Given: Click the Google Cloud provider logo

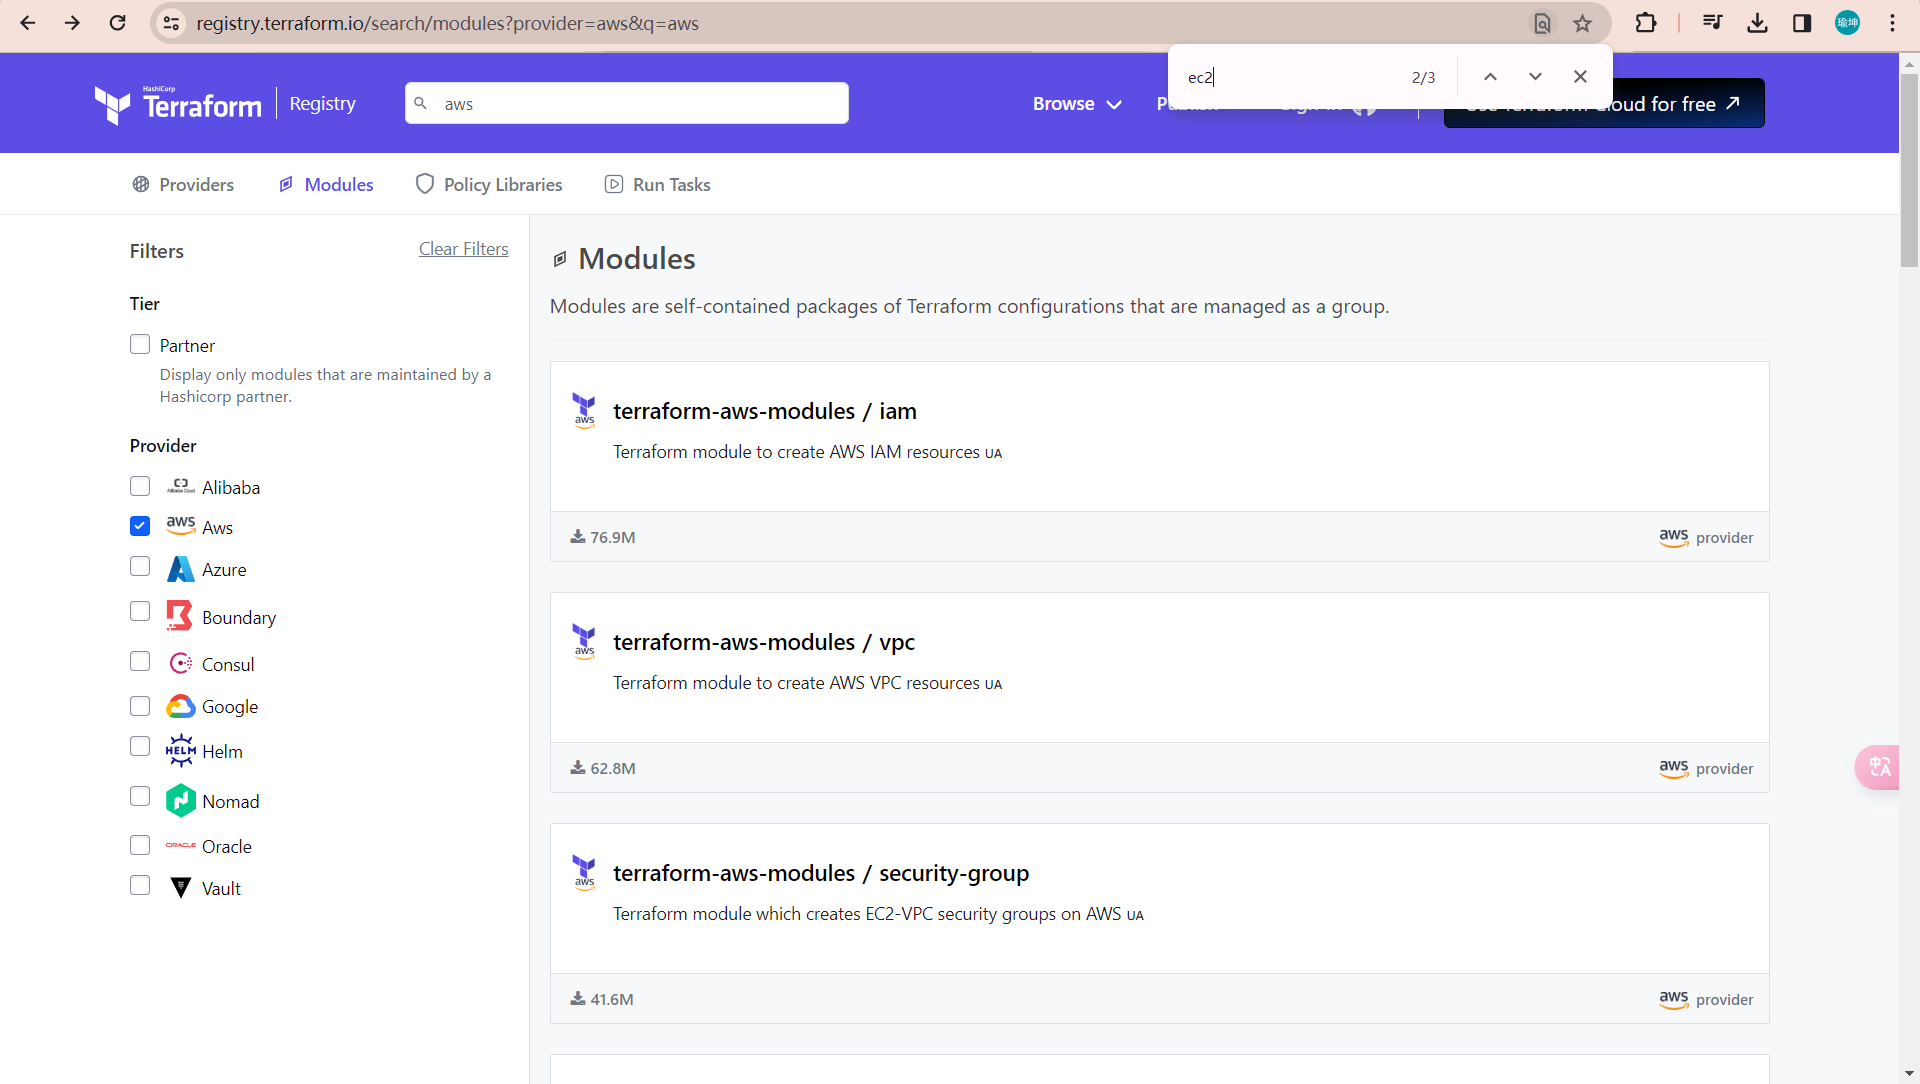Looking at the screenshot, I should (180, 706).
